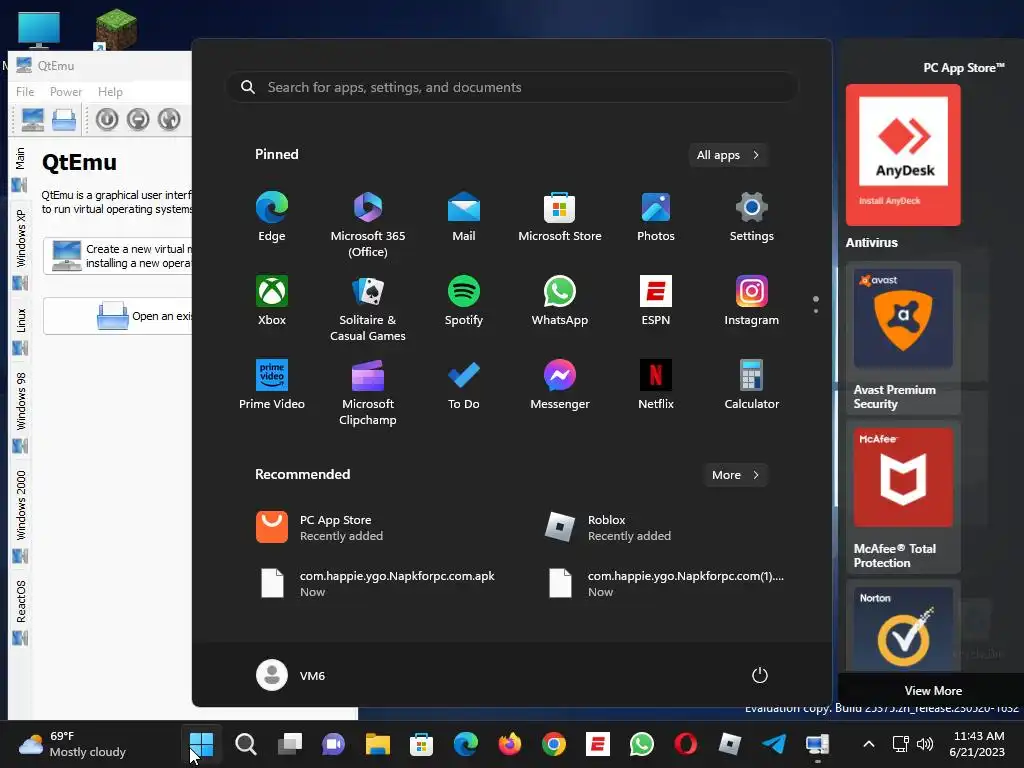Open the Calculator app

pyautogui.click(x=752, y=385)
